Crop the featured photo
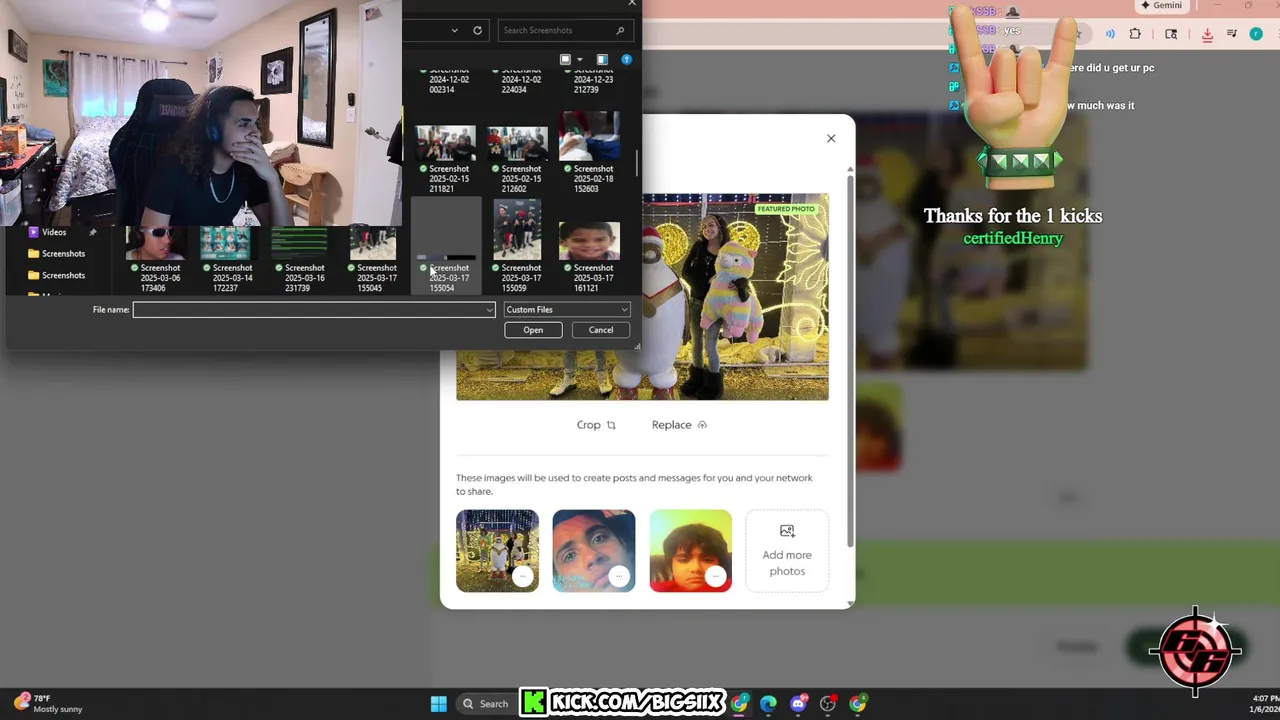This screenshot has width=1280, height=720. point(596,425)
